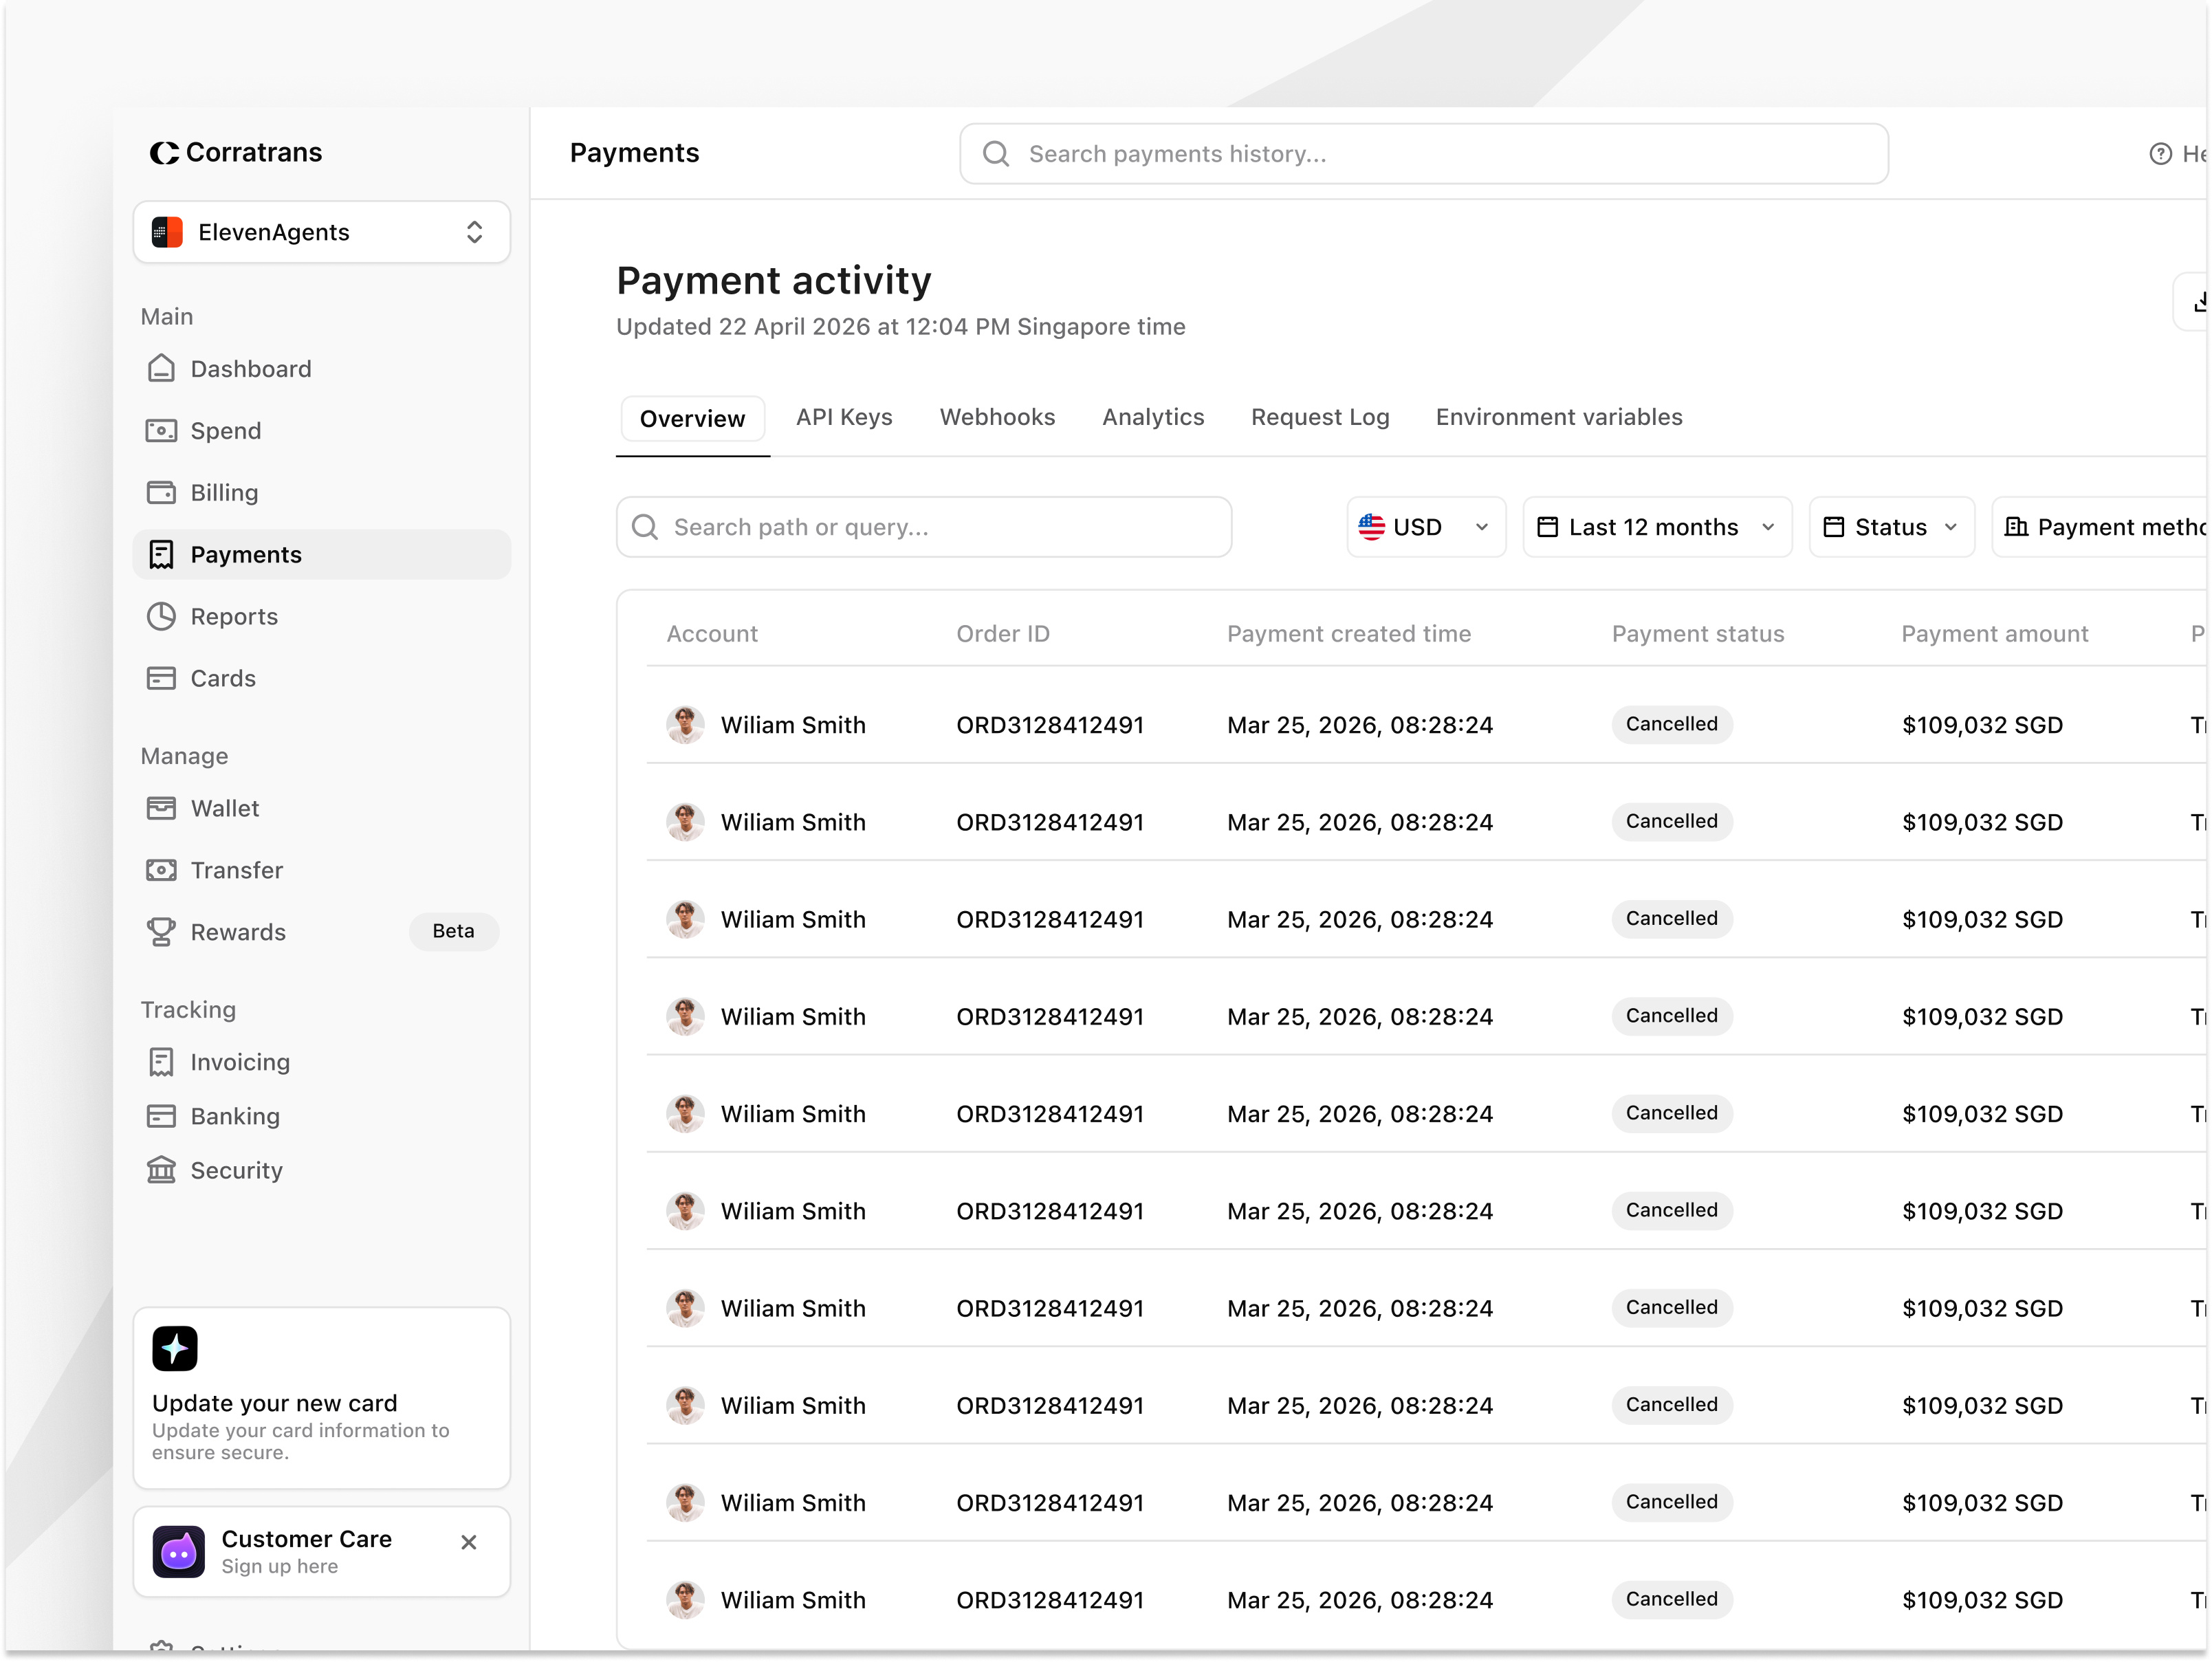Viewport: 2212px width, 1662px height.
Task: Click the ElevenAgents workspace logo icon
Action: 167,232
